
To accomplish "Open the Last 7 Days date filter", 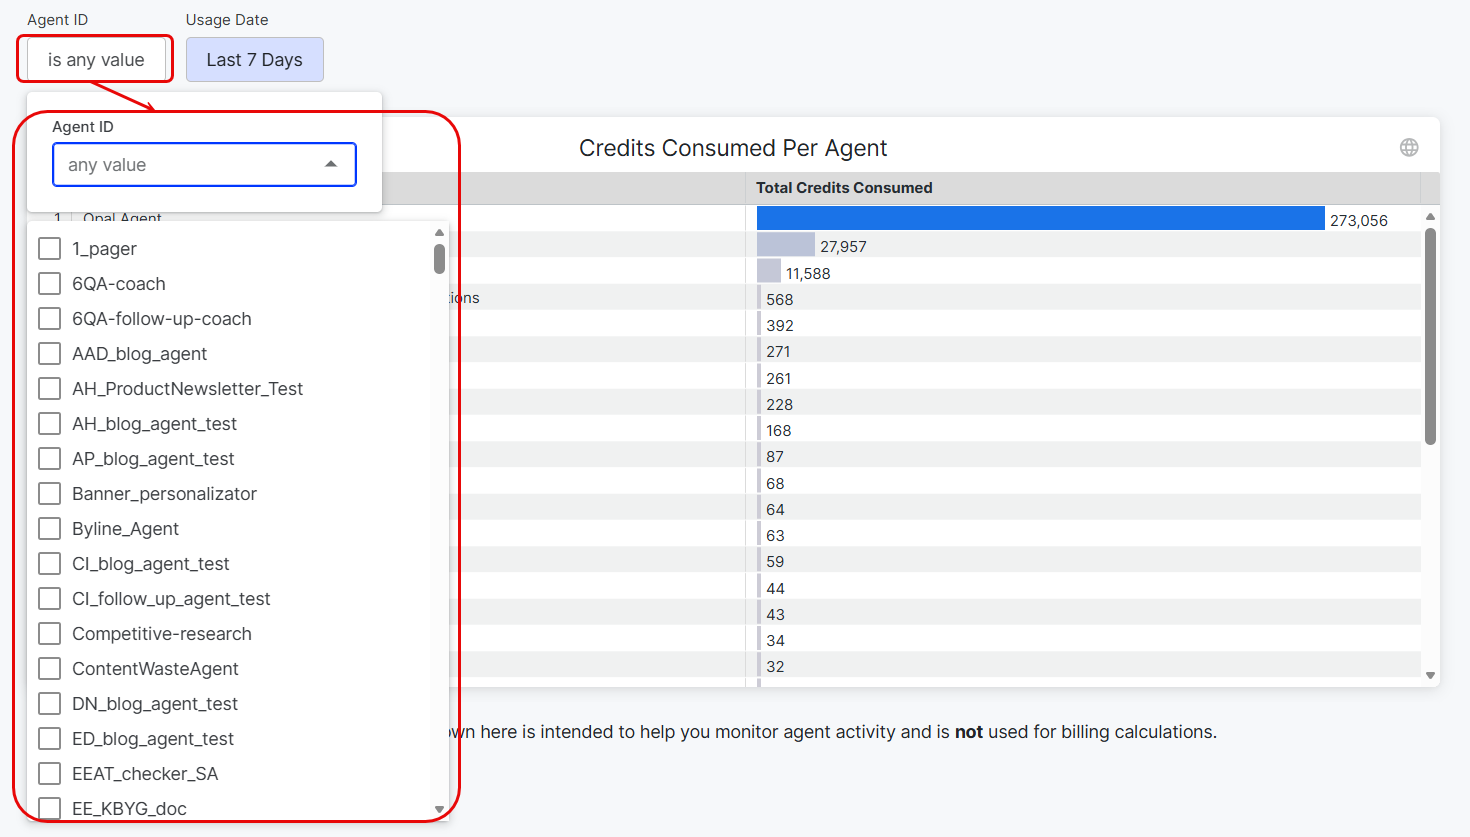I will point(254,60).
